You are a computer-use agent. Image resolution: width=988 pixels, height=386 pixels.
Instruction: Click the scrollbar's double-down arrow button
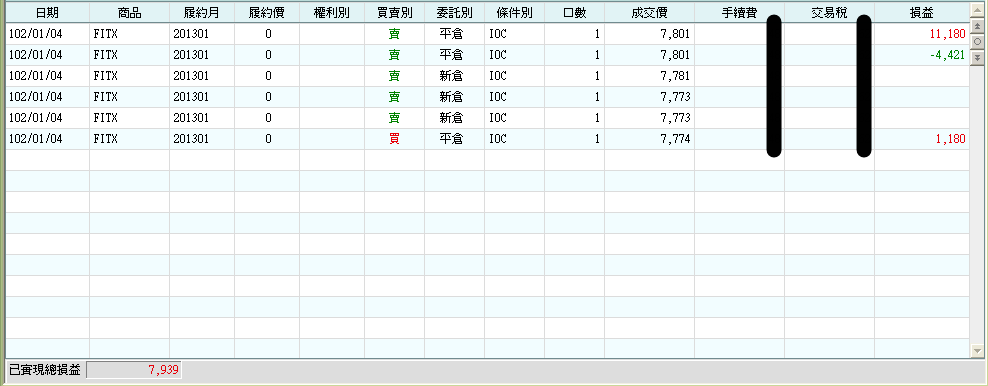point(977,57)
